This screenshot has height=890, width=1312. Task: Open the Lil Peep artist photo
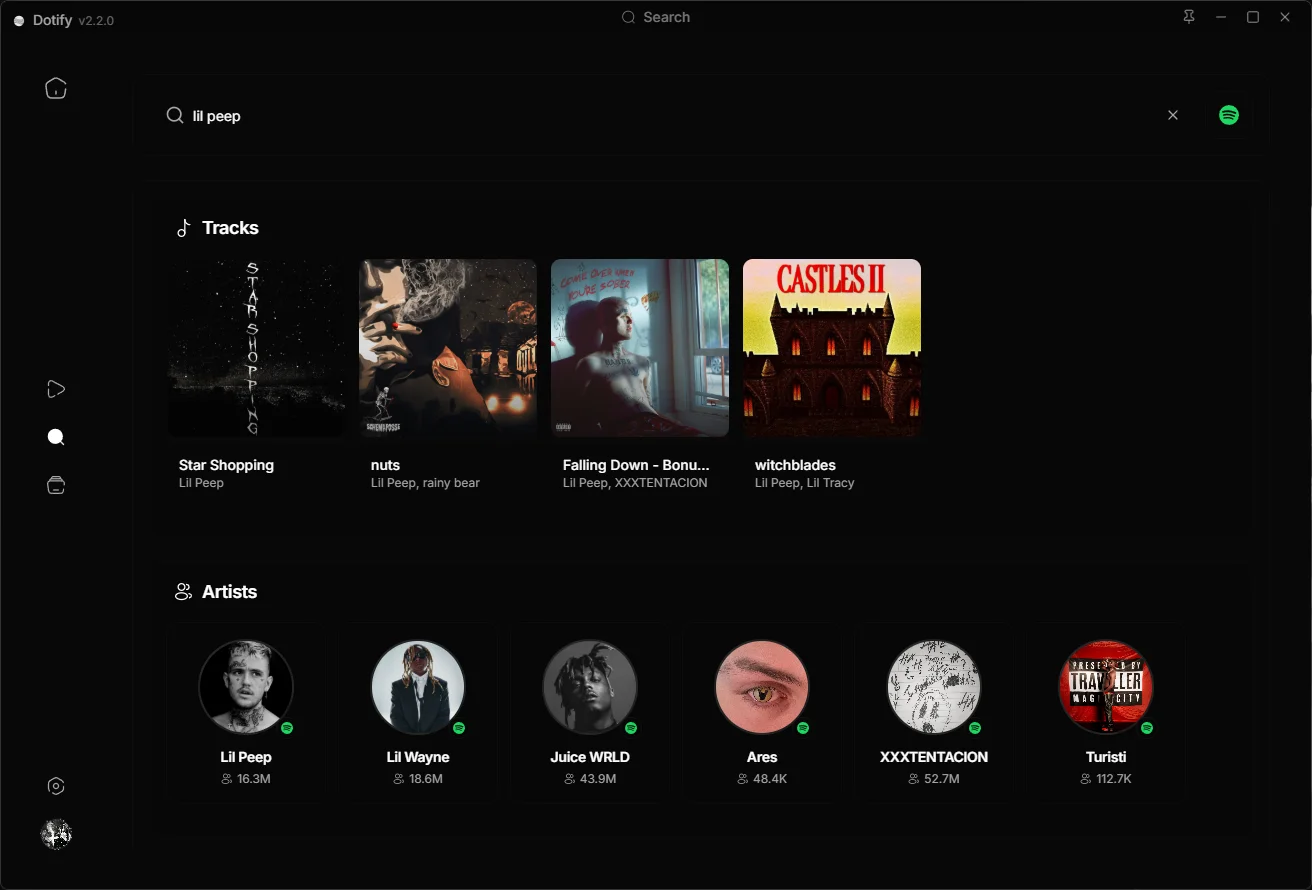tap(246, 687)
